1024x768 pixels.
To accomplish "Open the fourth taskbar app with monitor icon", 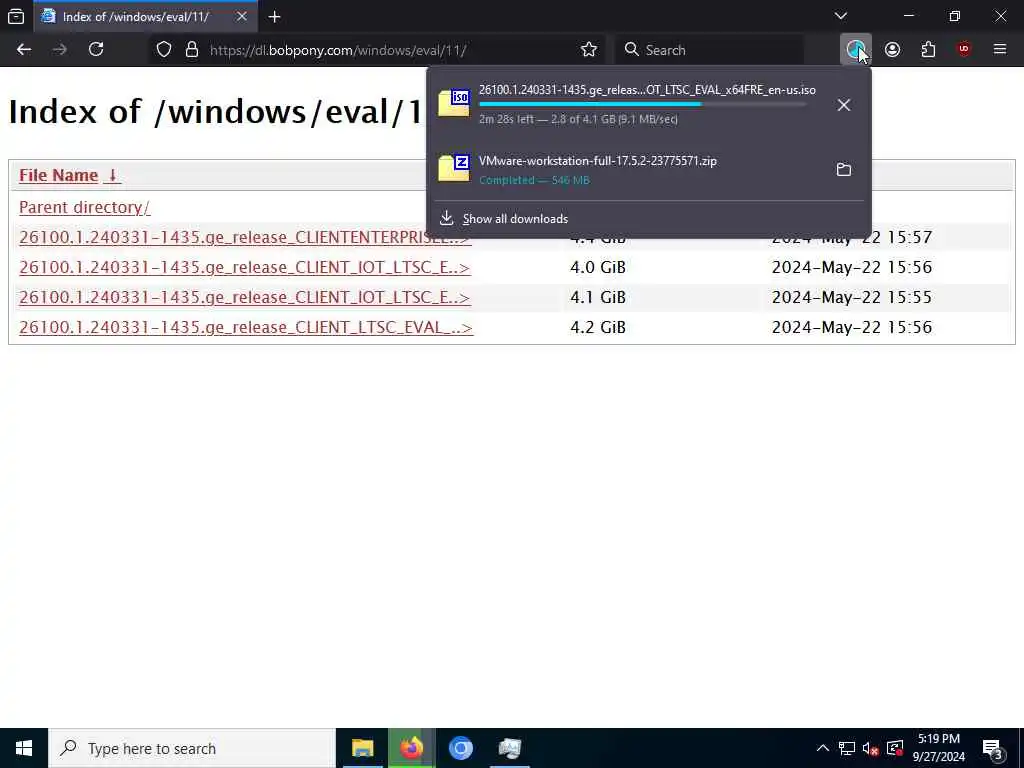I will pos(509,748).
